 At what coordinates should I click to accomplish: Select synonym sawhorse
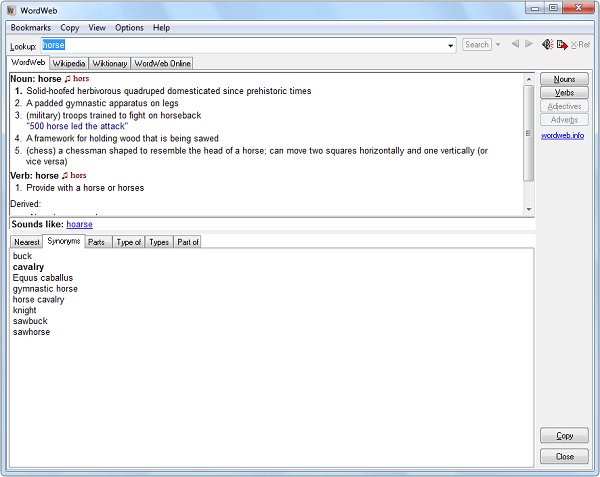tap(31, 332)
